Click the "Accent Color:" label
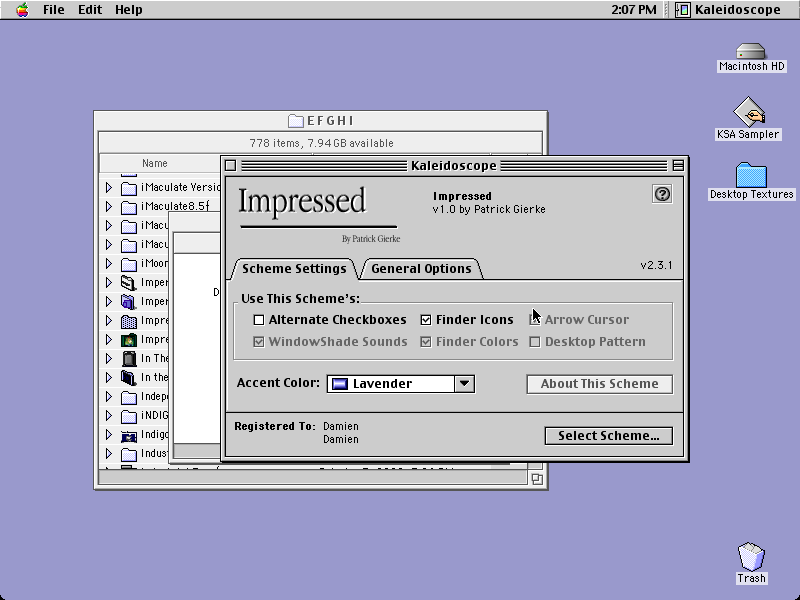 [279, 383]
